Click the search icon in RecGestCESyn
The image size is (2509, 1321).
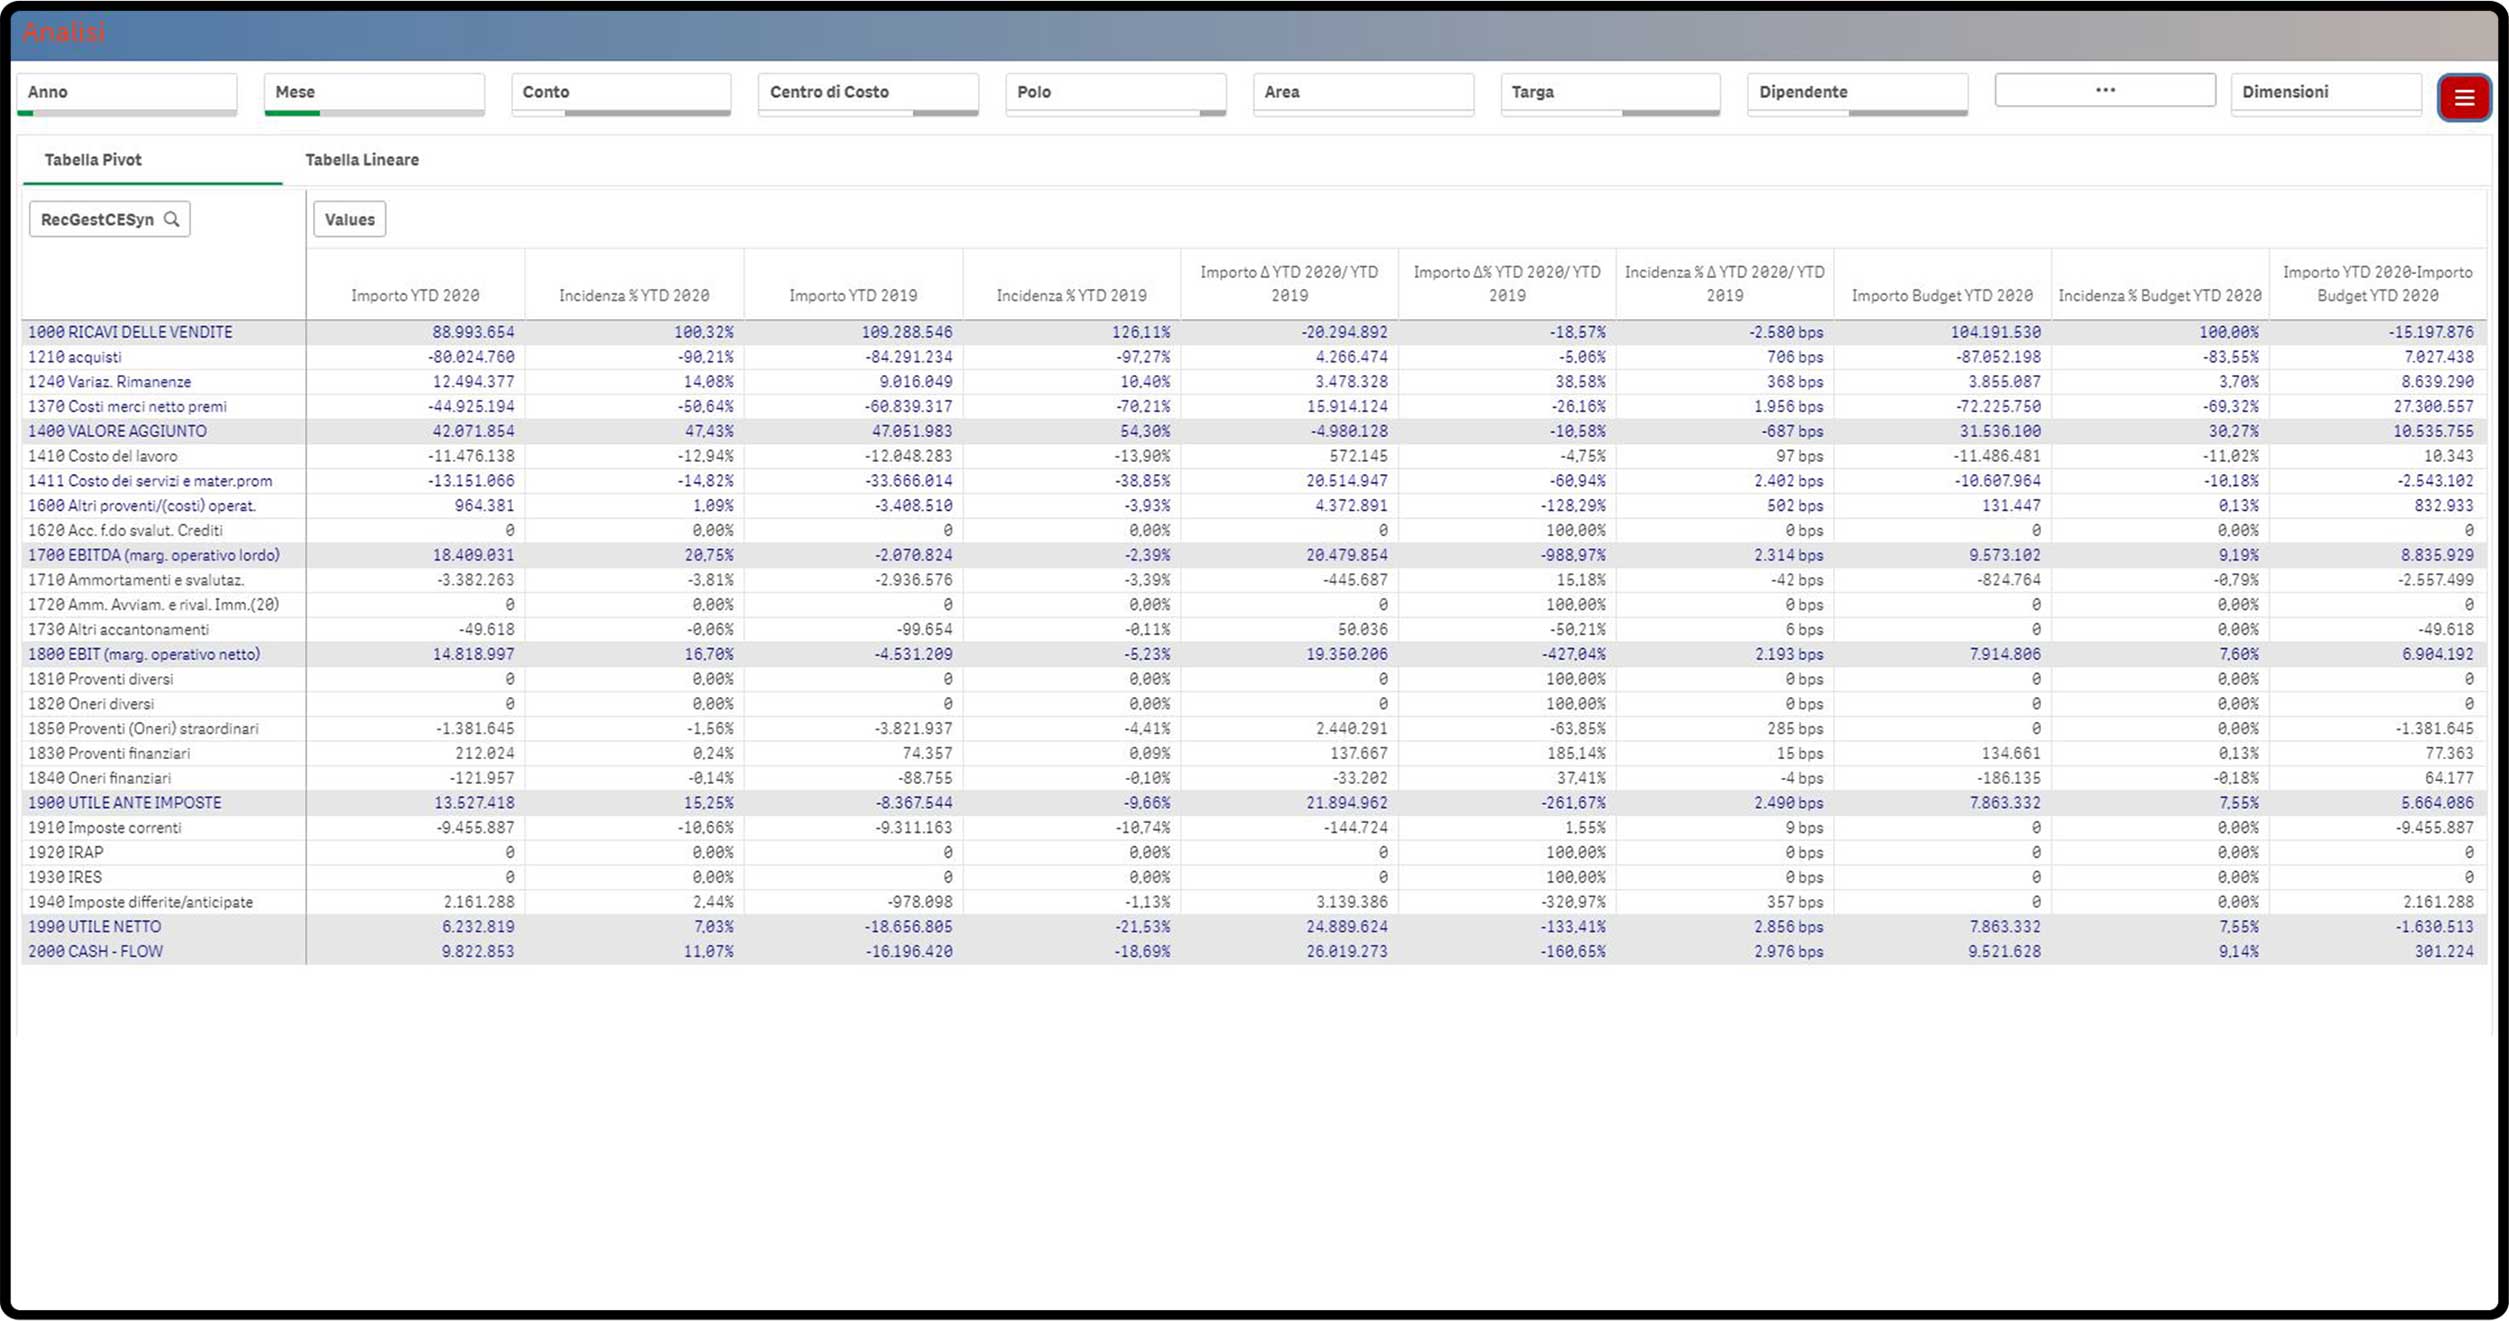tap(172, 219)
